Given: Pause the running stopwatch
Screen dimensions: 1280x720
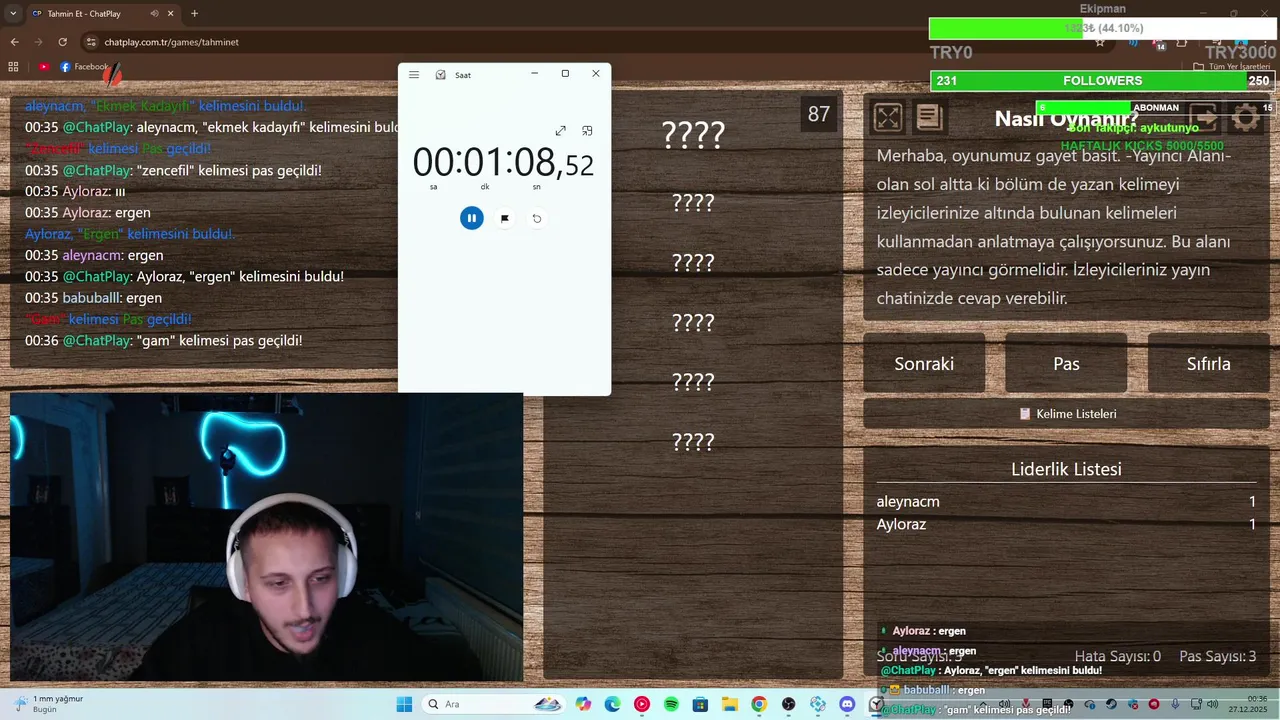Looking at the screenshot, I should pos(471,218).
